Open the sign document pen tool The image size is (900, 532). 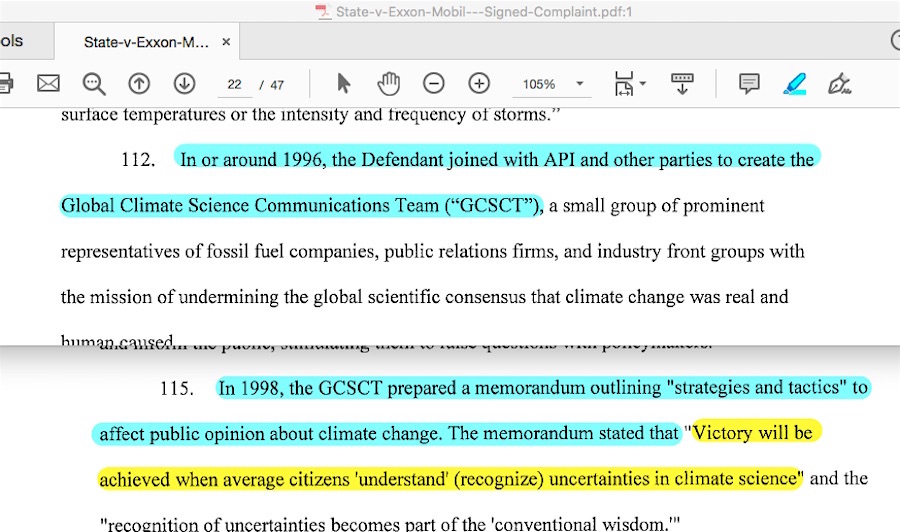[x=840, y=83]
